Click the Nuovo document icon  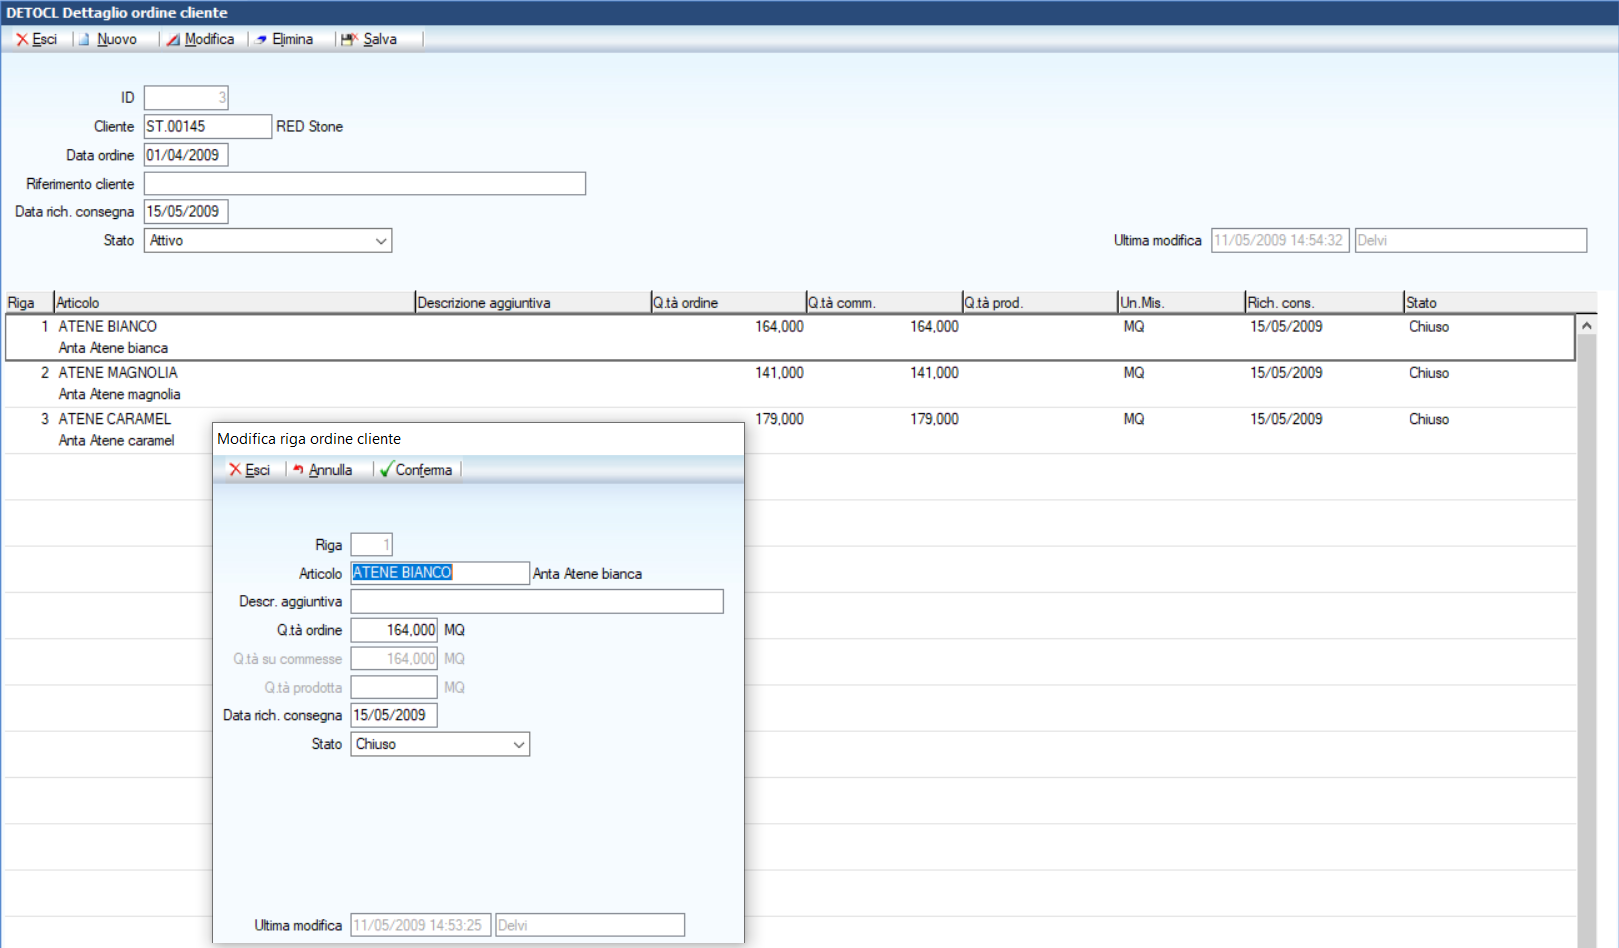pyautogui.click(x=85, y=39)
